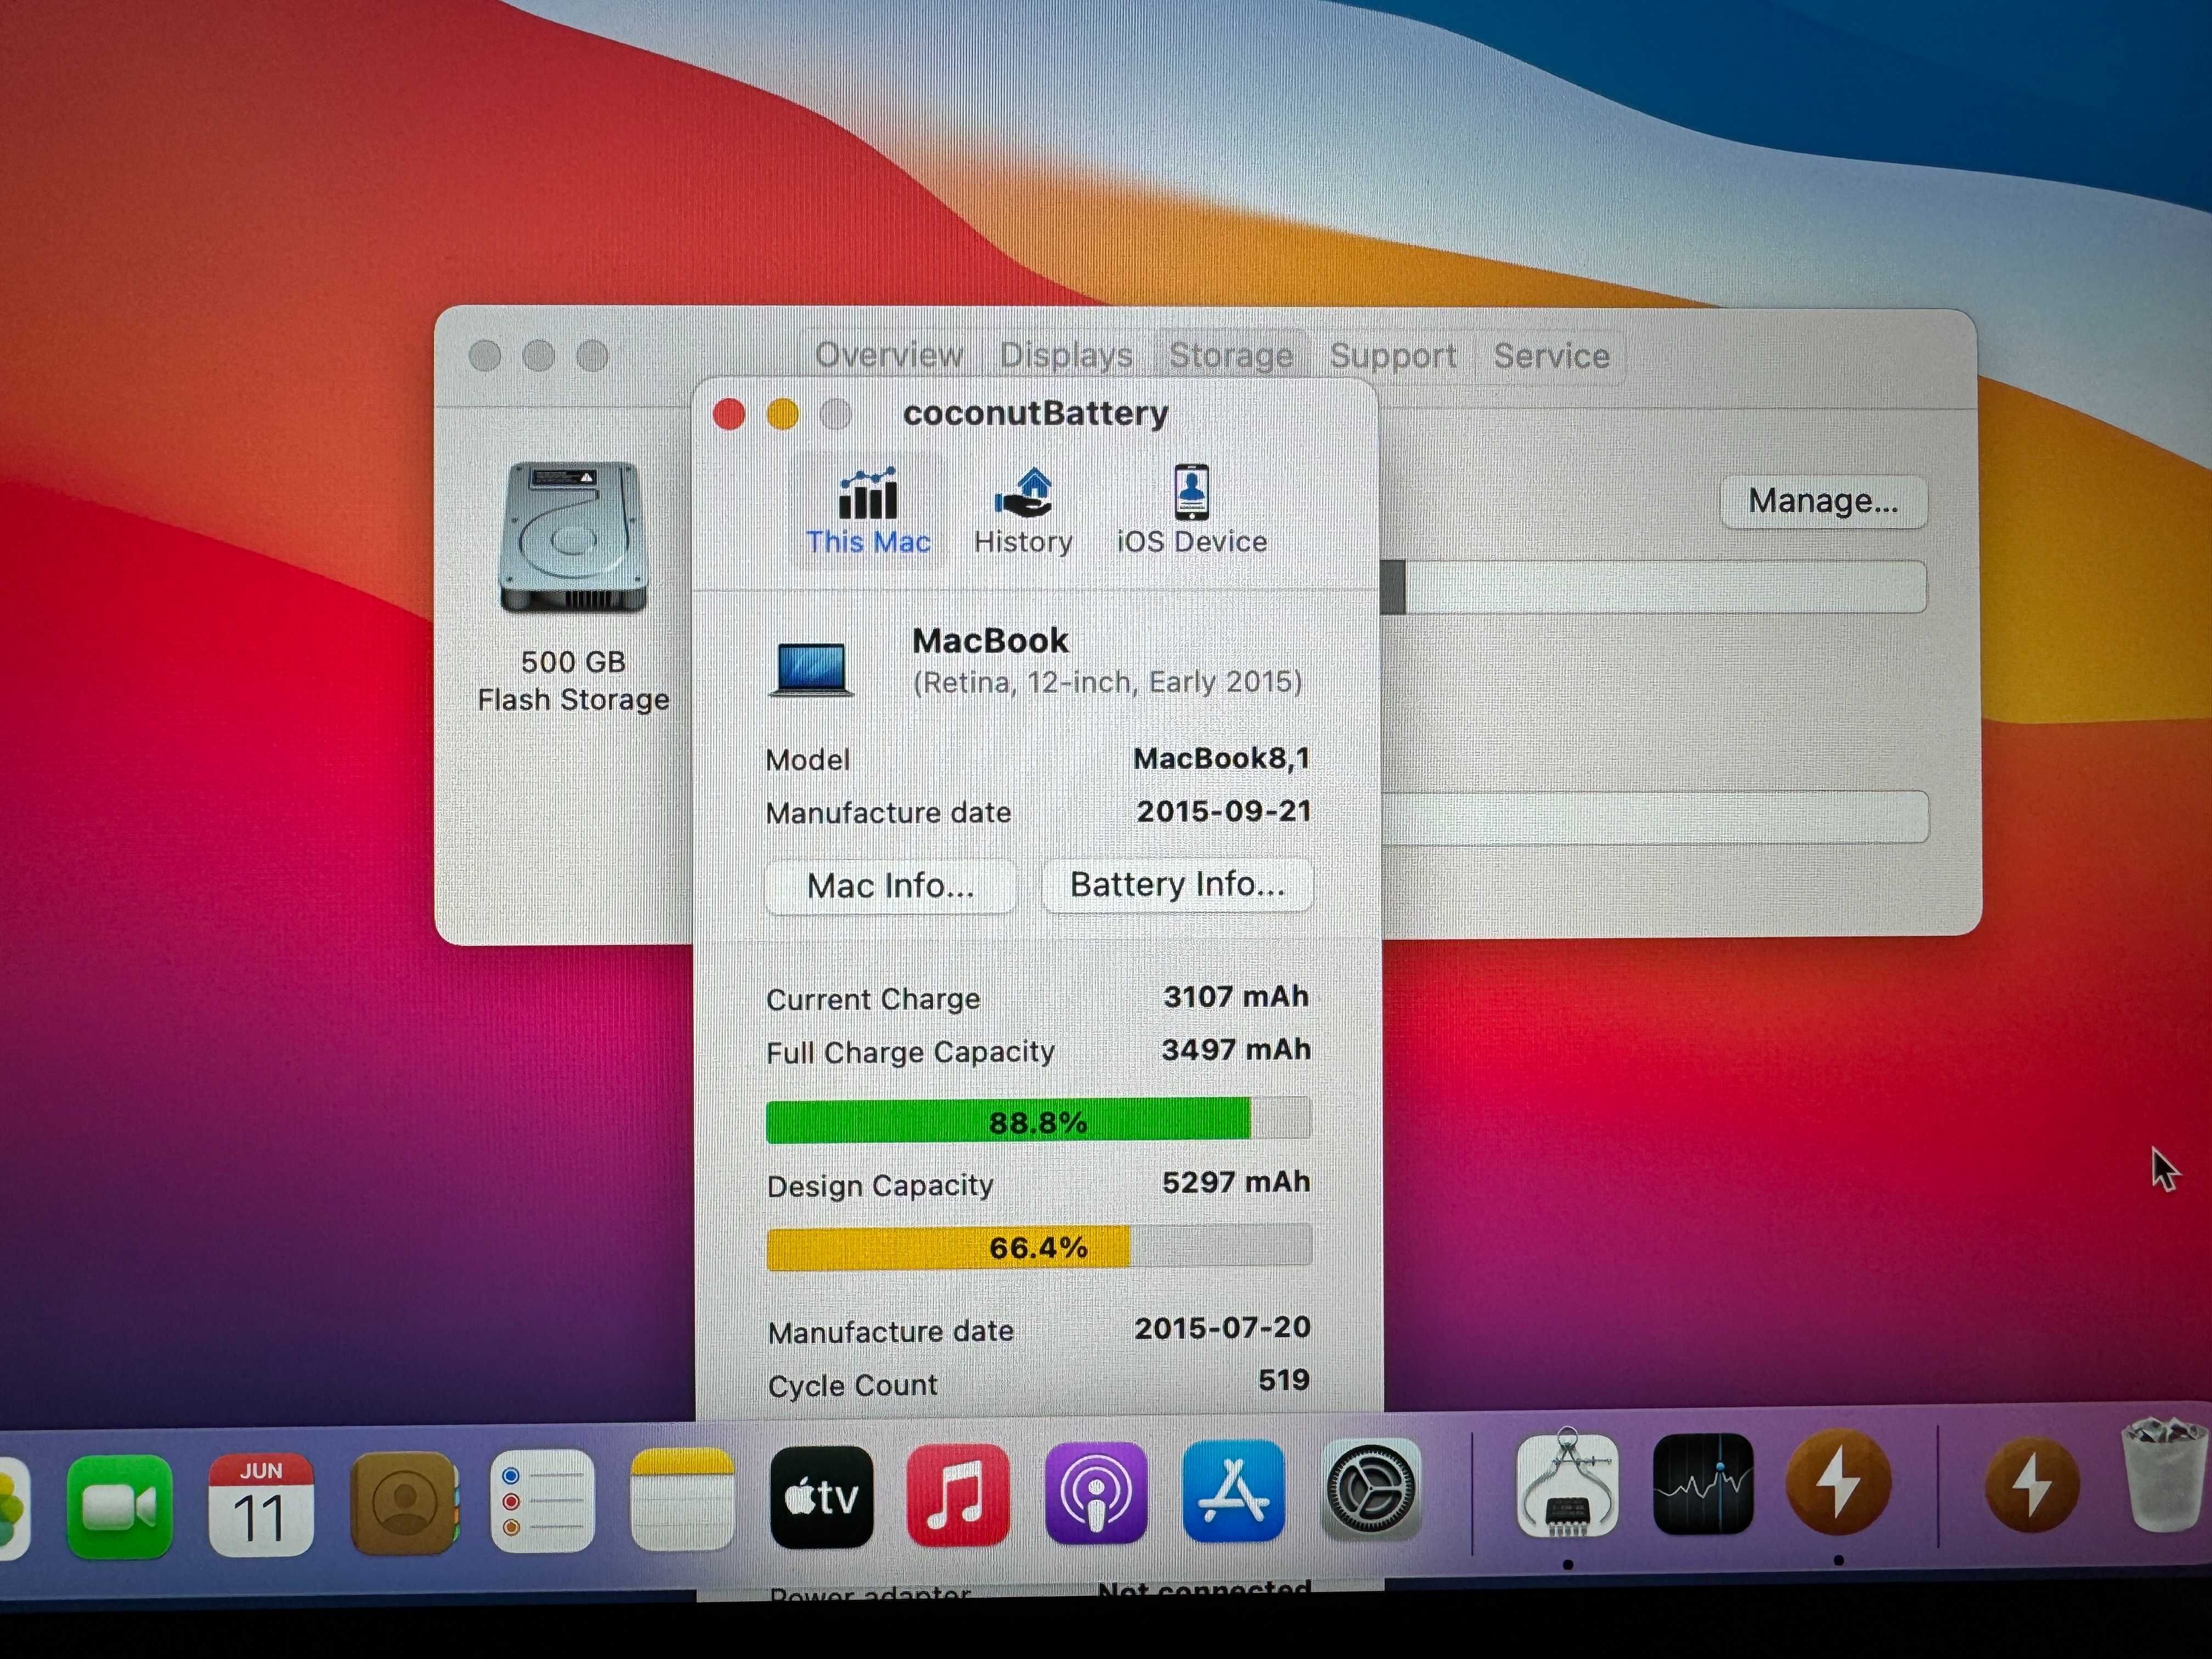The image size is (2212, 1659).
Task: Click the 2015-07-20 battery manufacture date
Action: point(1222,1327)
